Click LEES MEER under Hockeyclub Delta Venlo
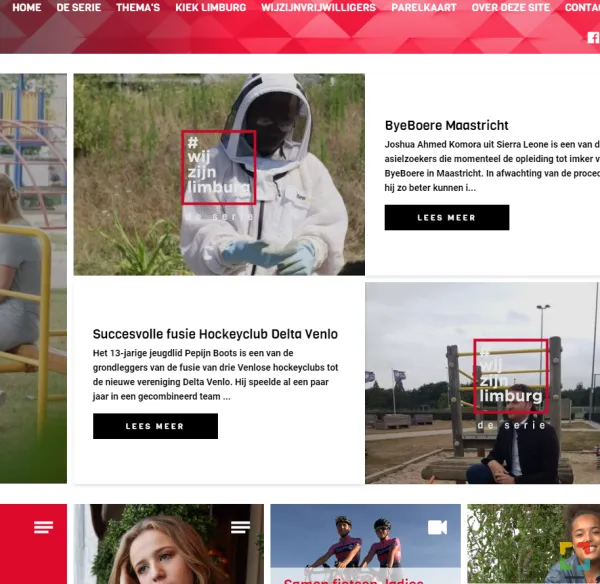 tap(155, 426)
